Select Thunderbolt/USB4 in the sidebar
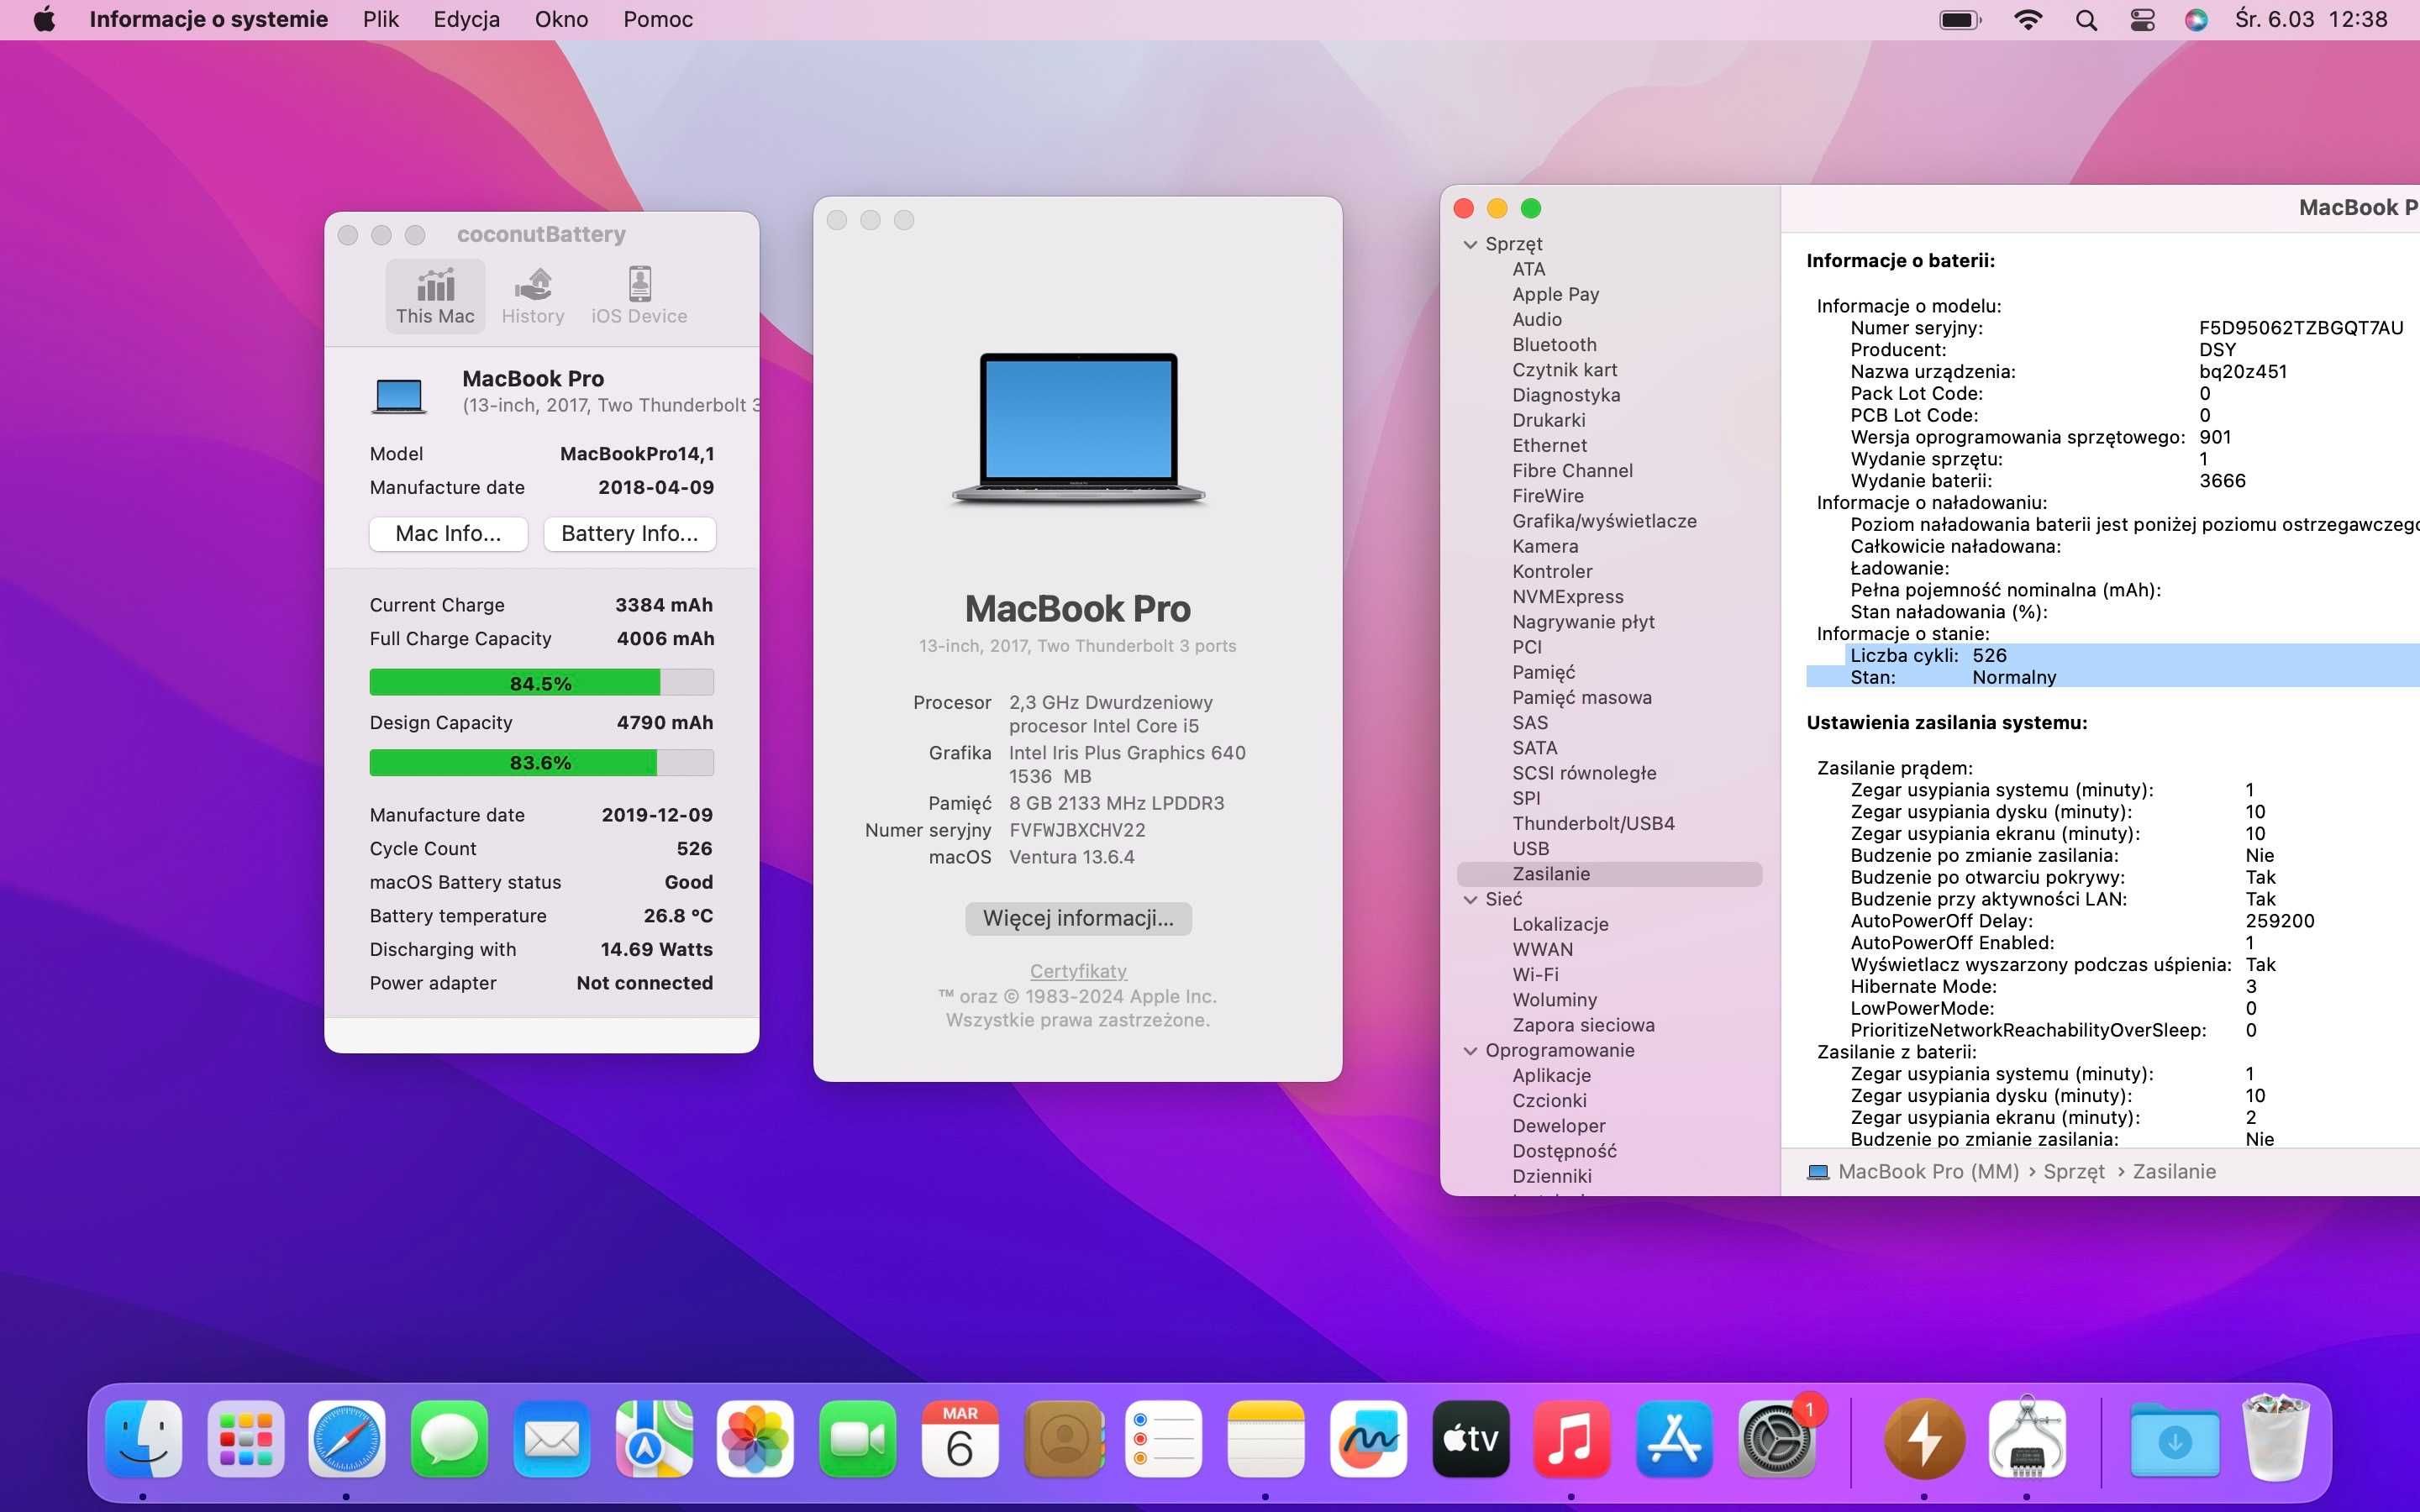 1593,824
